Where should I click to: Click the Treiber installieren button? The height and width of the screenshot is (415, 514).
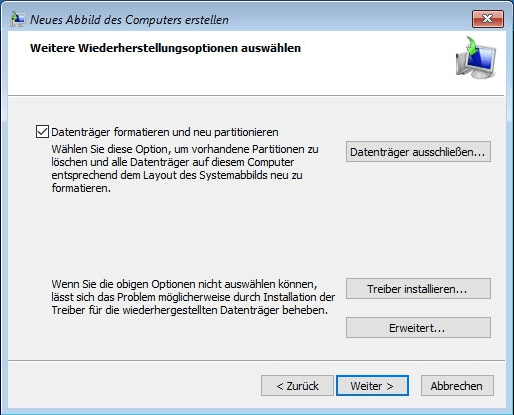click(418, 289)
